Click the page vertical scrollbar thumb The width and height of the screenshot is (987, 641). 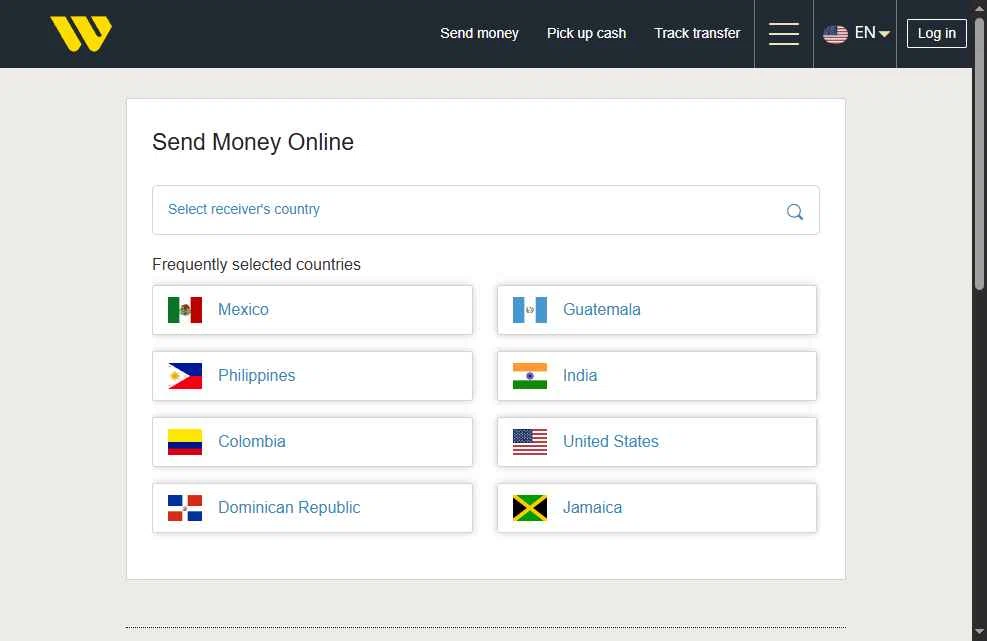pos(979,153)
